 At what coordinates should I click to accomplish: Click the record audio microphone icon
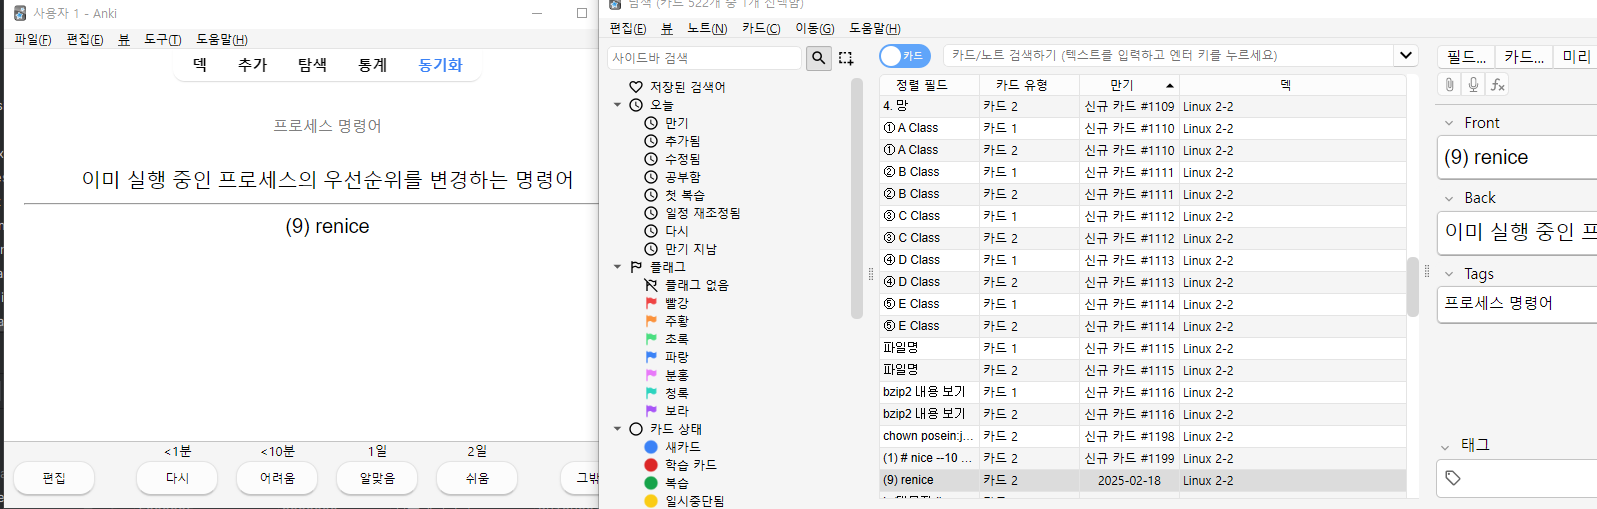click(x=1473, y=85)
